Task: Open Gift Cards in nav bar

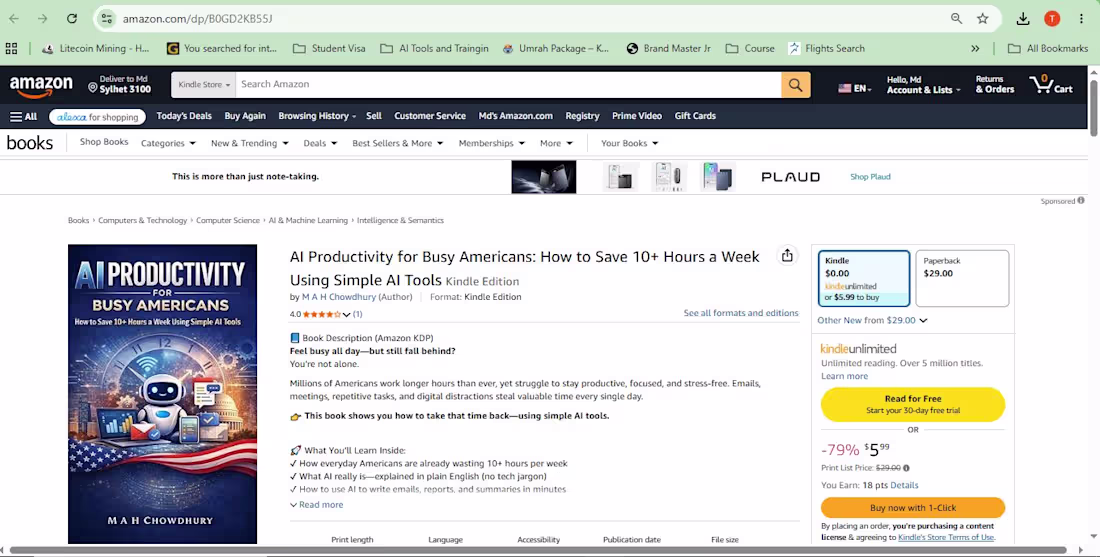Action: 695,116
